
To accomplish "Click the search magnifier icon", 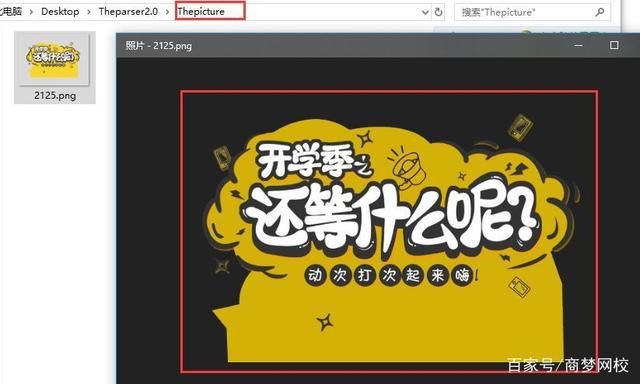I will (600, 12).
